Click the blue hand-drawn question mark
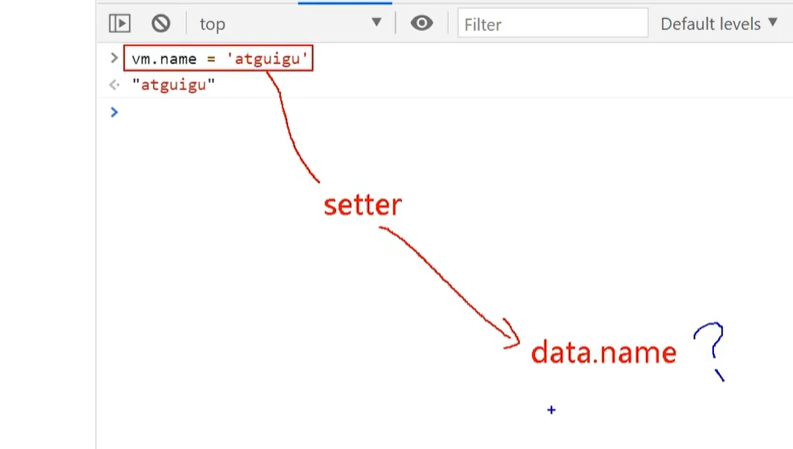 711,347
